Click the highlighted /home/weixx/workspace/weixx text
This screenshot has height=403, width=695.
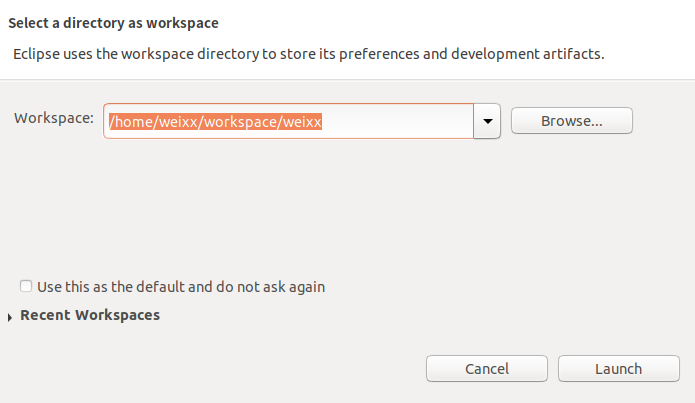point(215,121)
